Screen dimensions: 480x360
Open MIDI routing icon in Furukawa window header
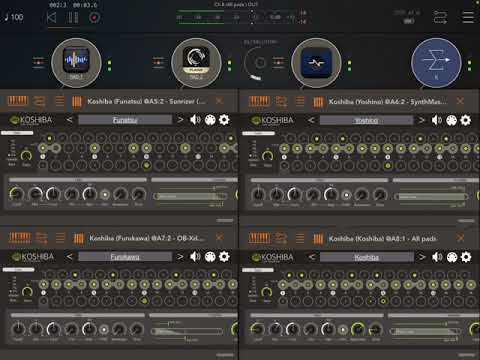(x=41, y=238)
